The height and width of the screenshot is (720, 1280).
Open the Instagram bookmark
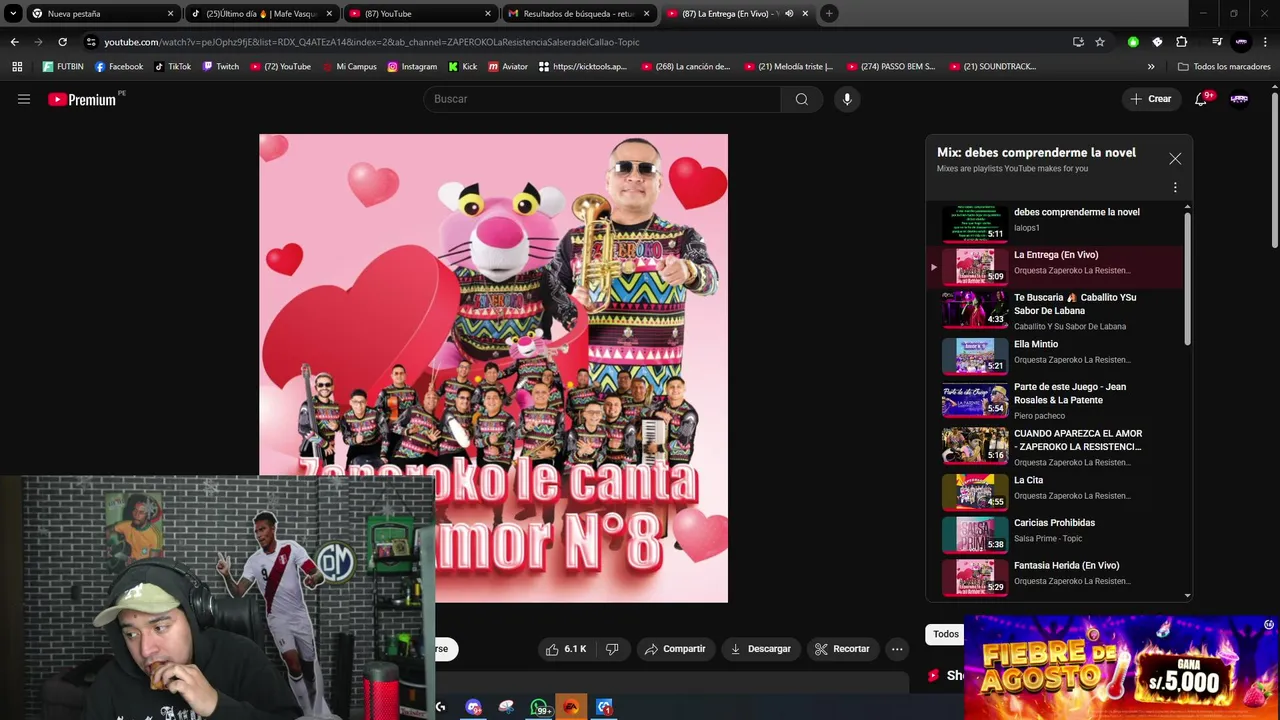(412, 67)
